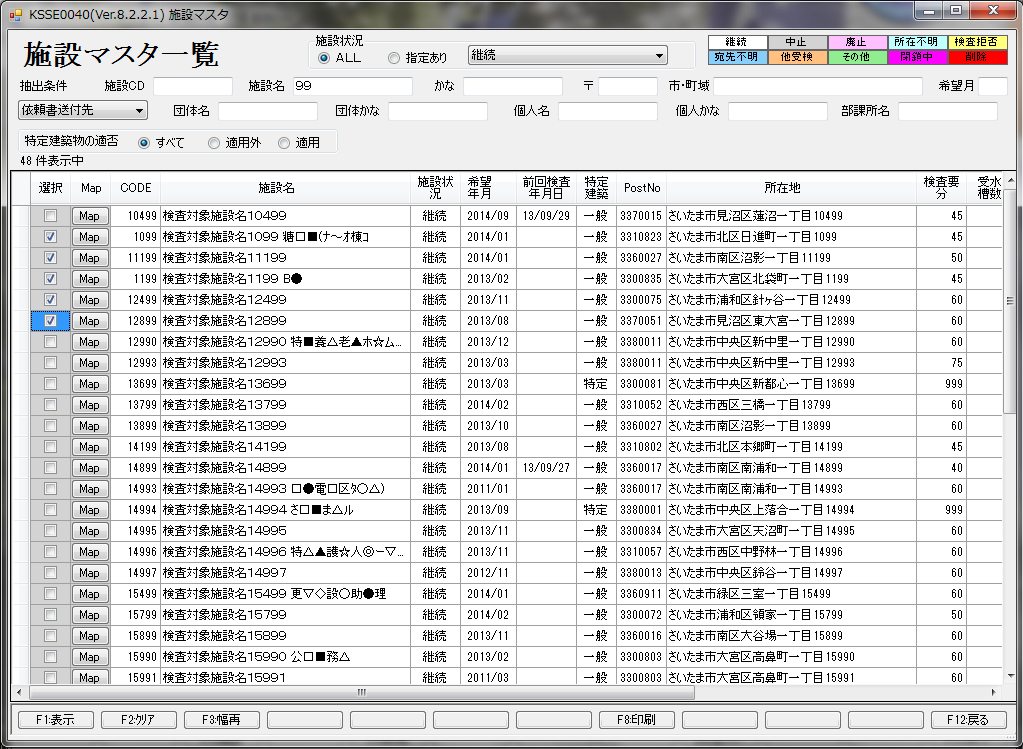Tick the checkbox for row 13699

point(50,384)
